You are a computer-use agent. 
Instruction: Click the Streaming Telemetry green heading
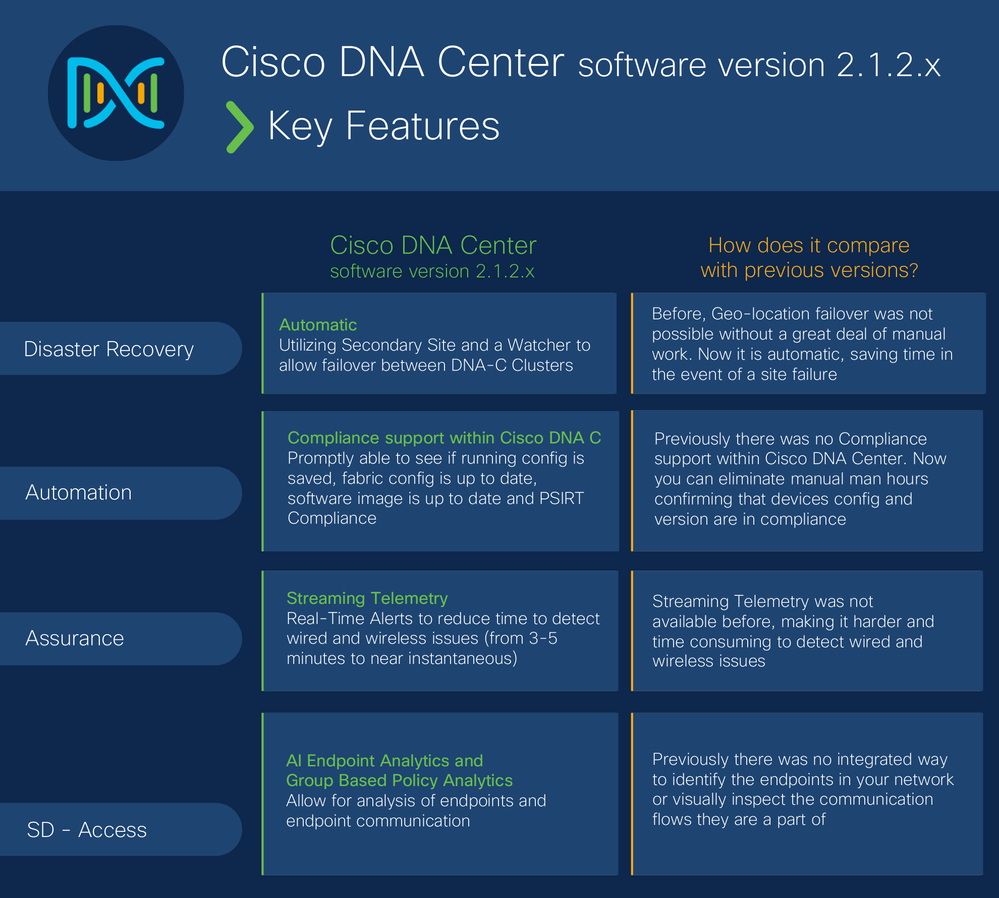[x=367, y=598]
